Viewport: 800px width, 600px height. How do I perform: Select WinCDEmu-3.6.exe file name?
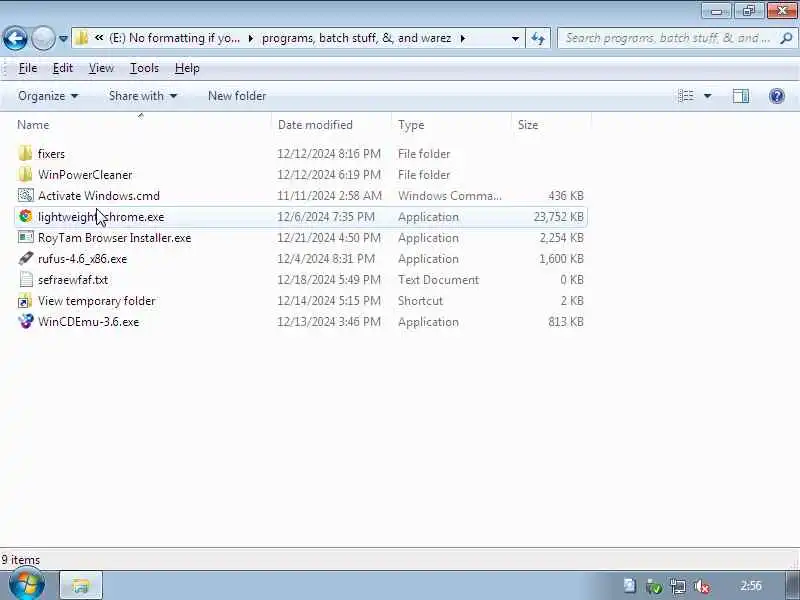(88, 322)
